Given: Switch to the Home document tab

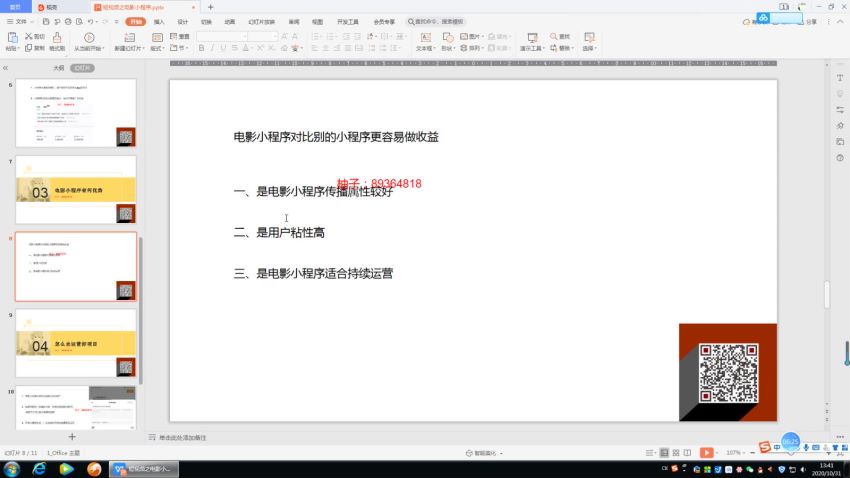Looking at the screenshot, I should pyautogui.click(x=15, y=7).
